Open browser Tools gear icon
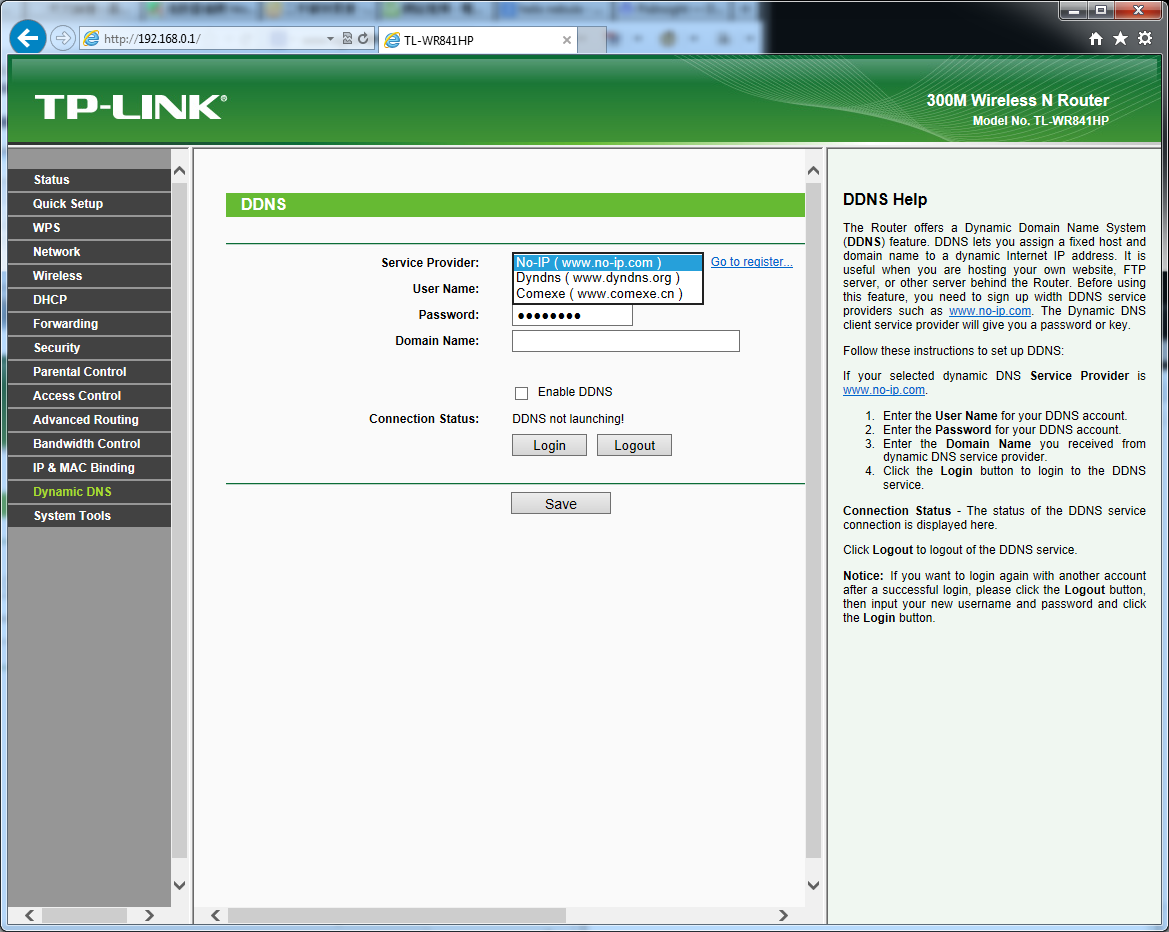Image resolution: width=1169 pixels, height=932 pixels. (1145, 39)
